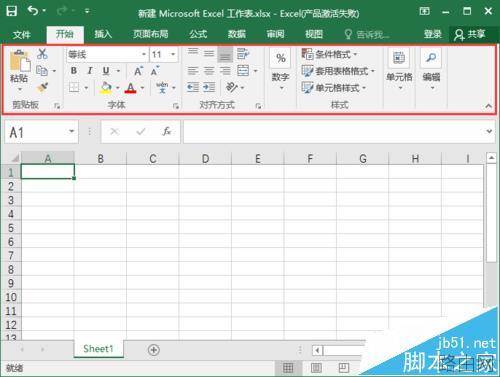Center text horizontally

click(x=209, y=71)
